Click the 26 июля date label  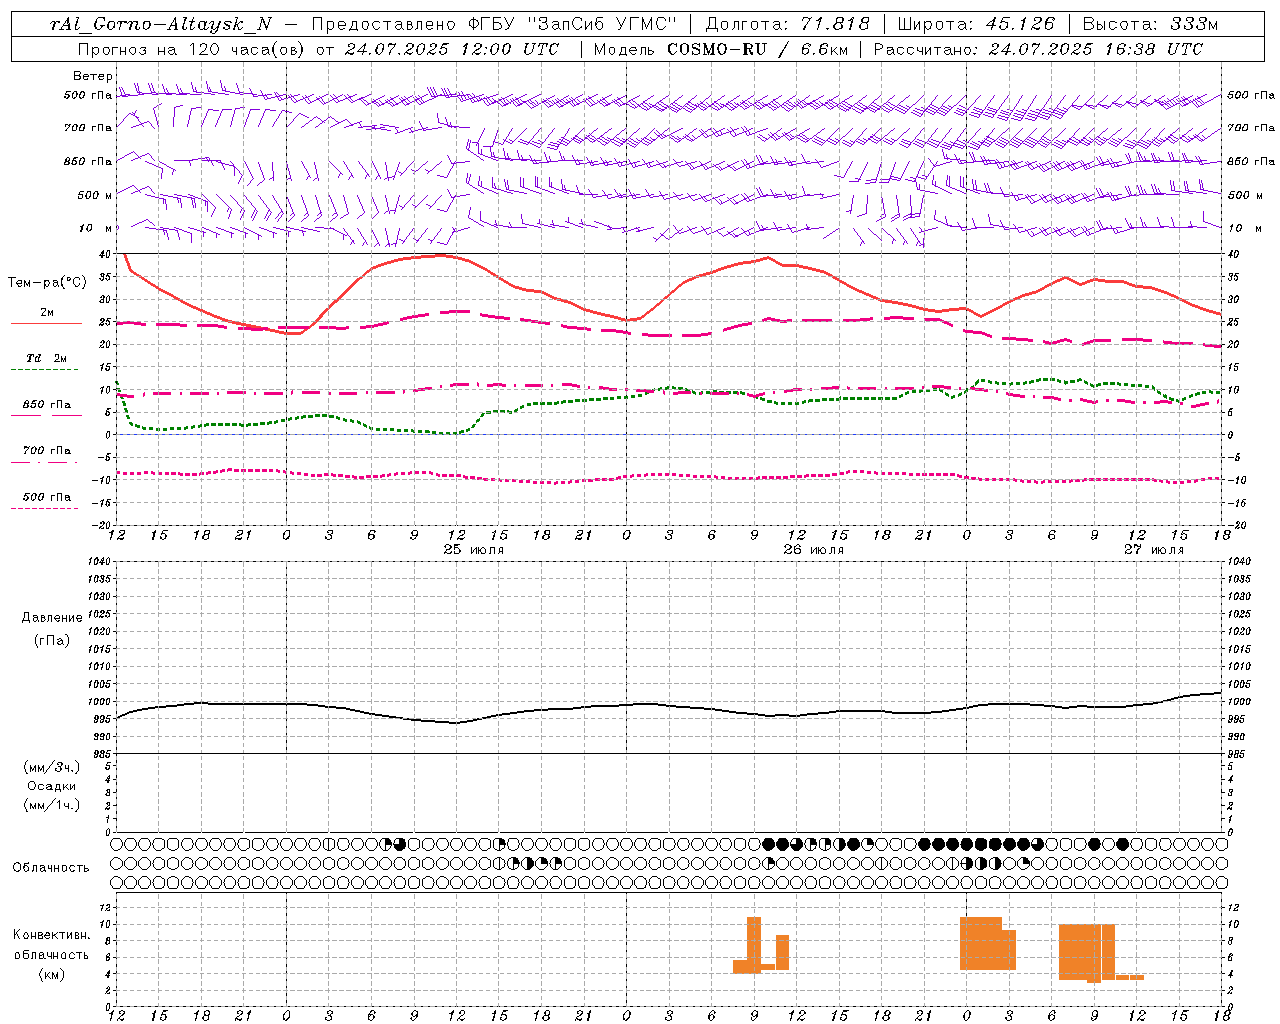coord(814,550)
